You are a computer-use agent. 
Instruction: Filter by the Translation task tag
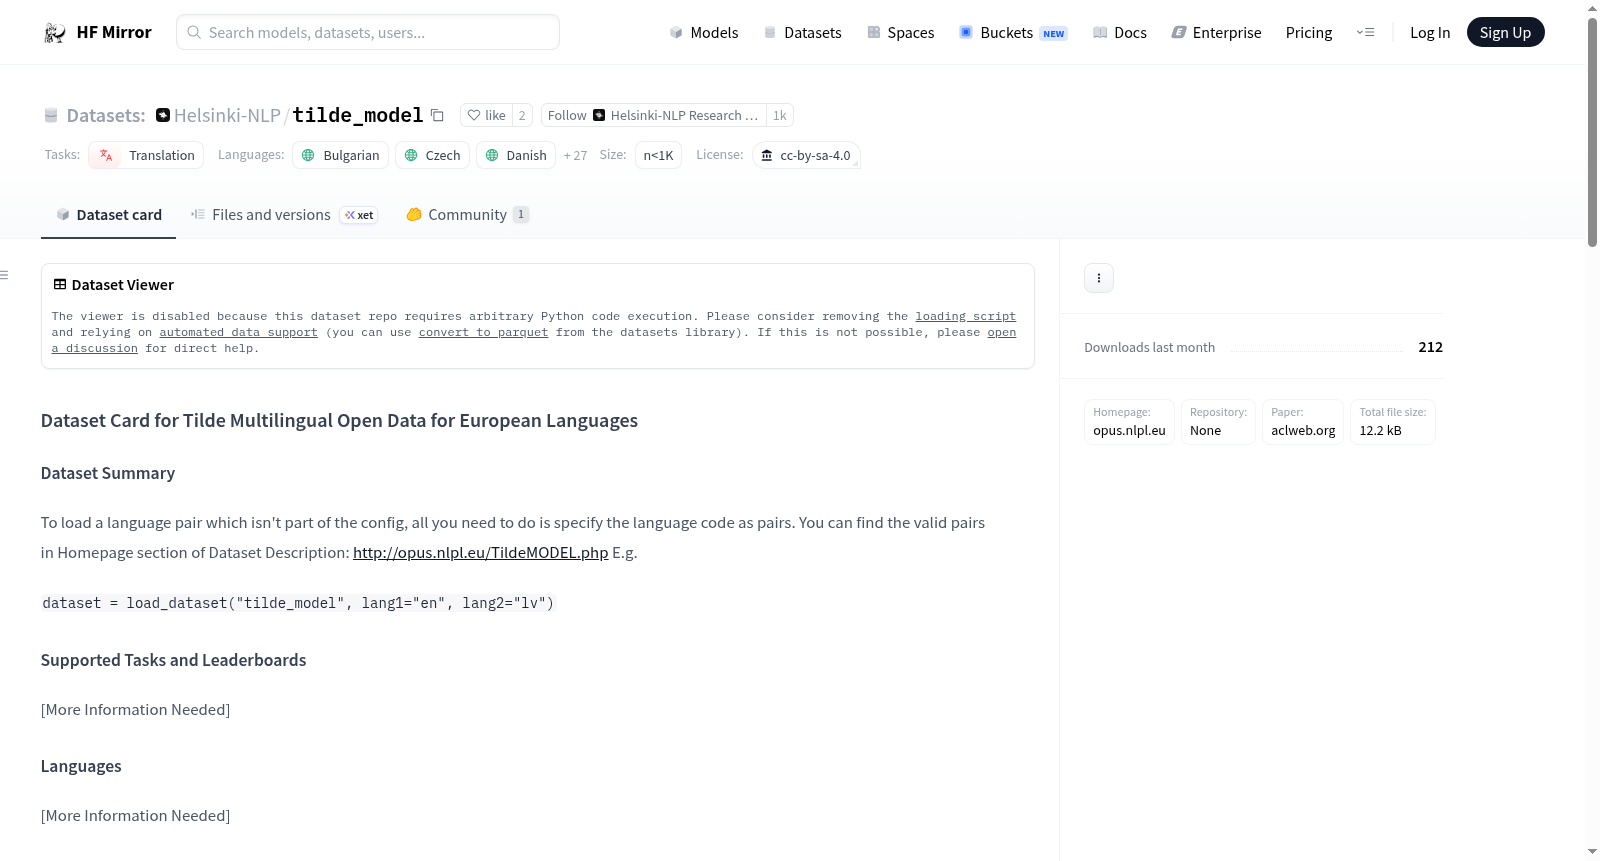pos(146,155)
